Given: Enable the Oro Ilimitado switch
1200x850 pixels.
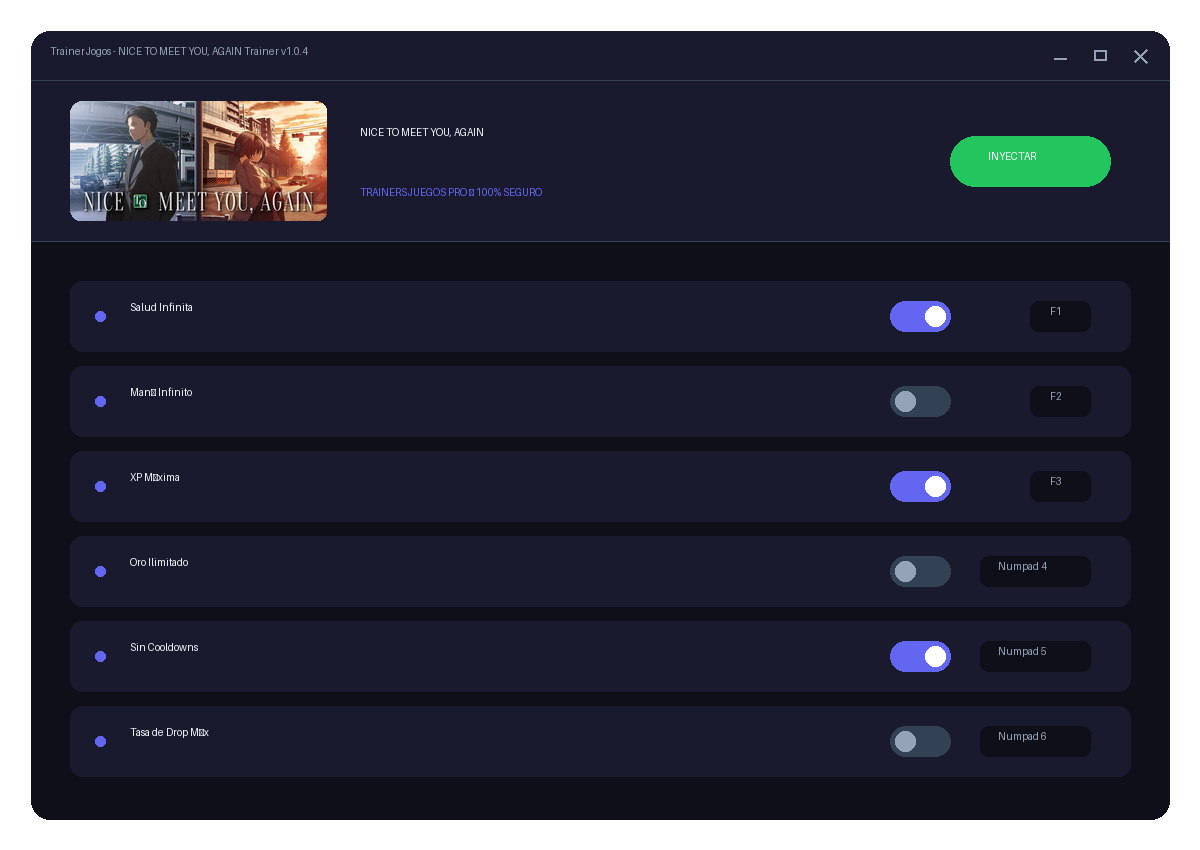Looking at the screenshot, I should pos(920,571).
